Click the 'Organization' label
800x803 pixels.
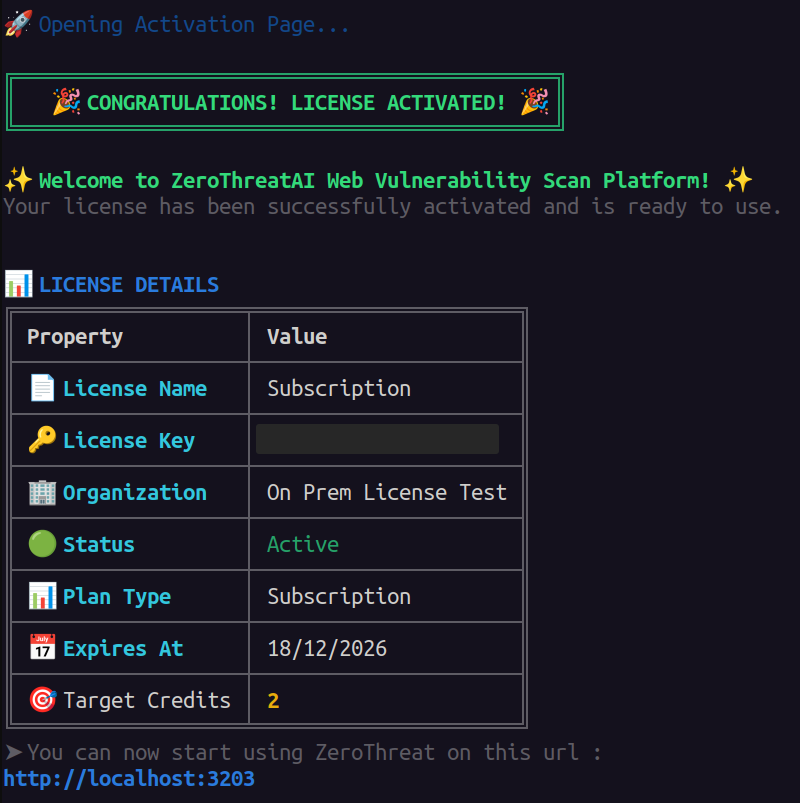(x=135, y=493)
